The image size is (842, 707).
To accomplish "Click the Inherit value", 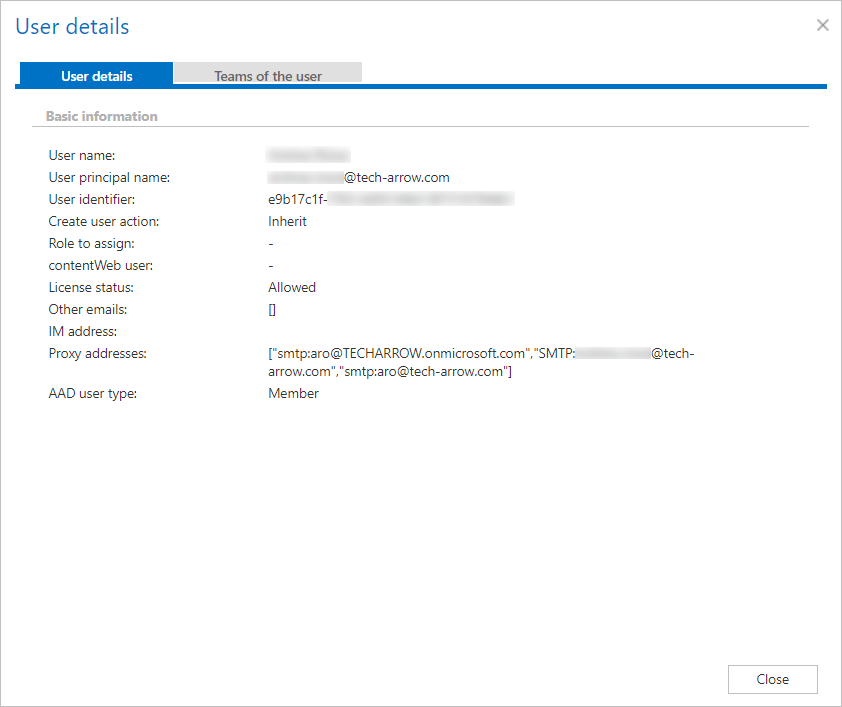I will click(287, 221).
